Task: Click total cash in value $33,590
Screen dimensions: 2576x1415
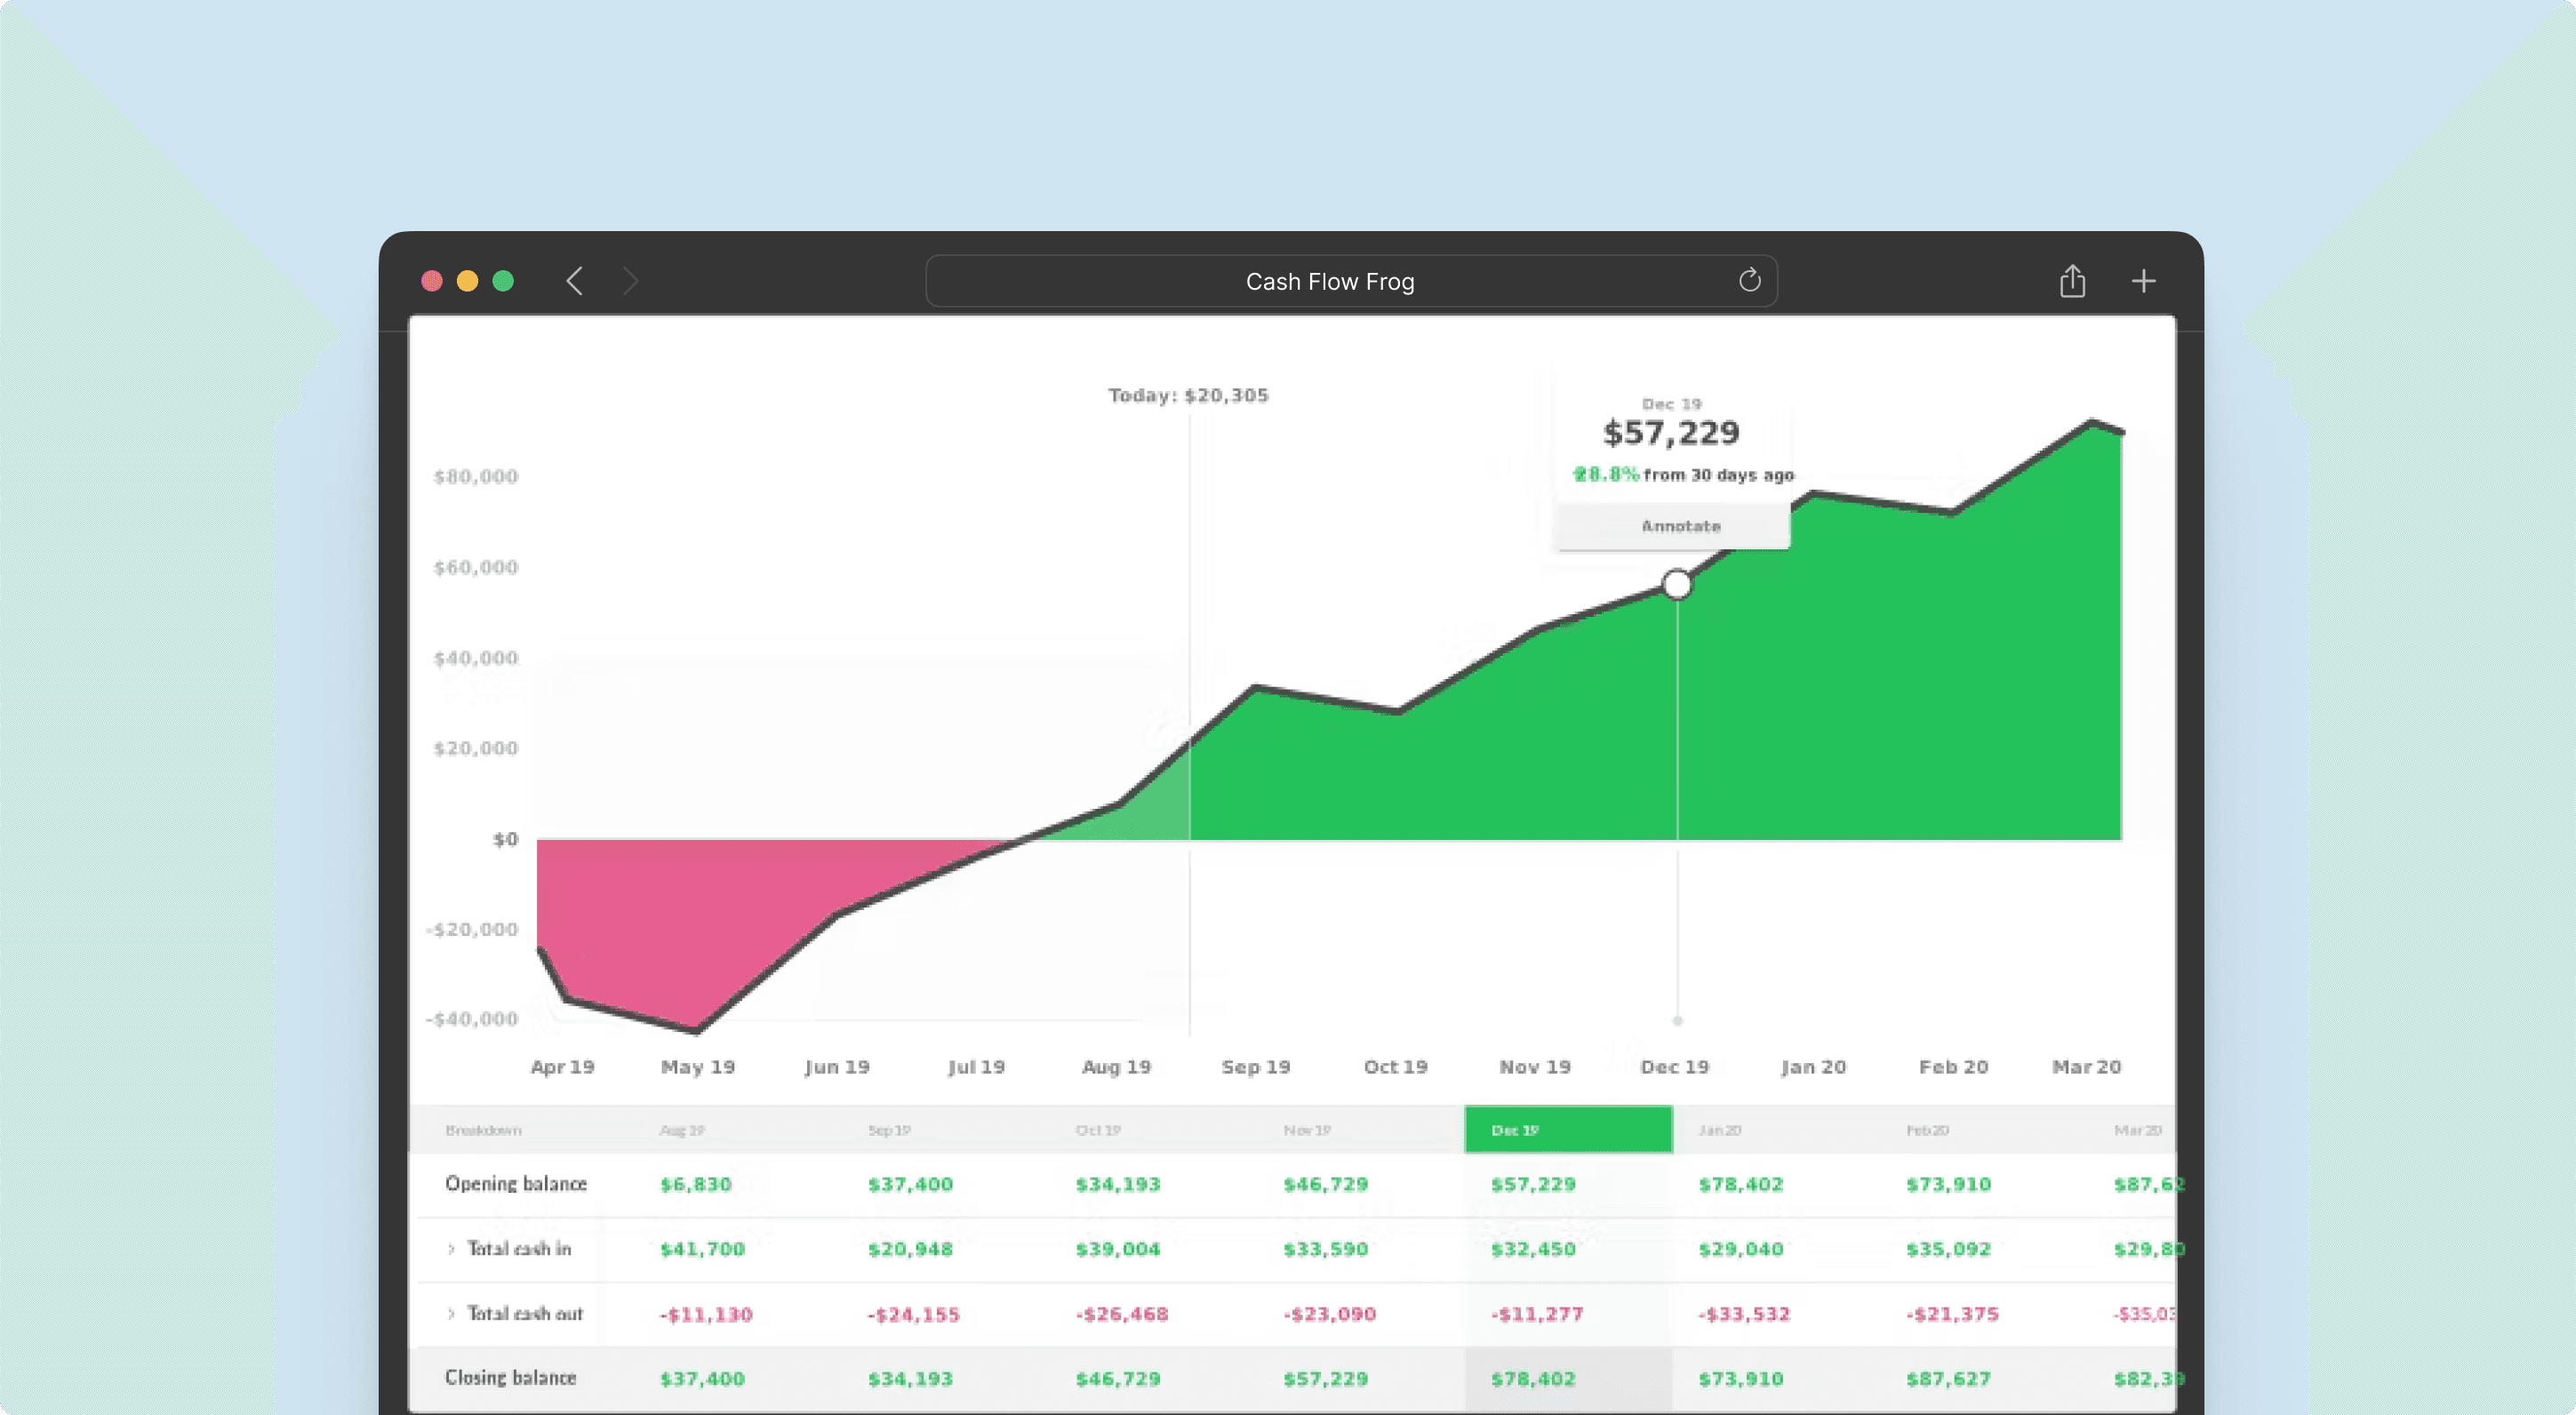Action: coord(1326,1249)
